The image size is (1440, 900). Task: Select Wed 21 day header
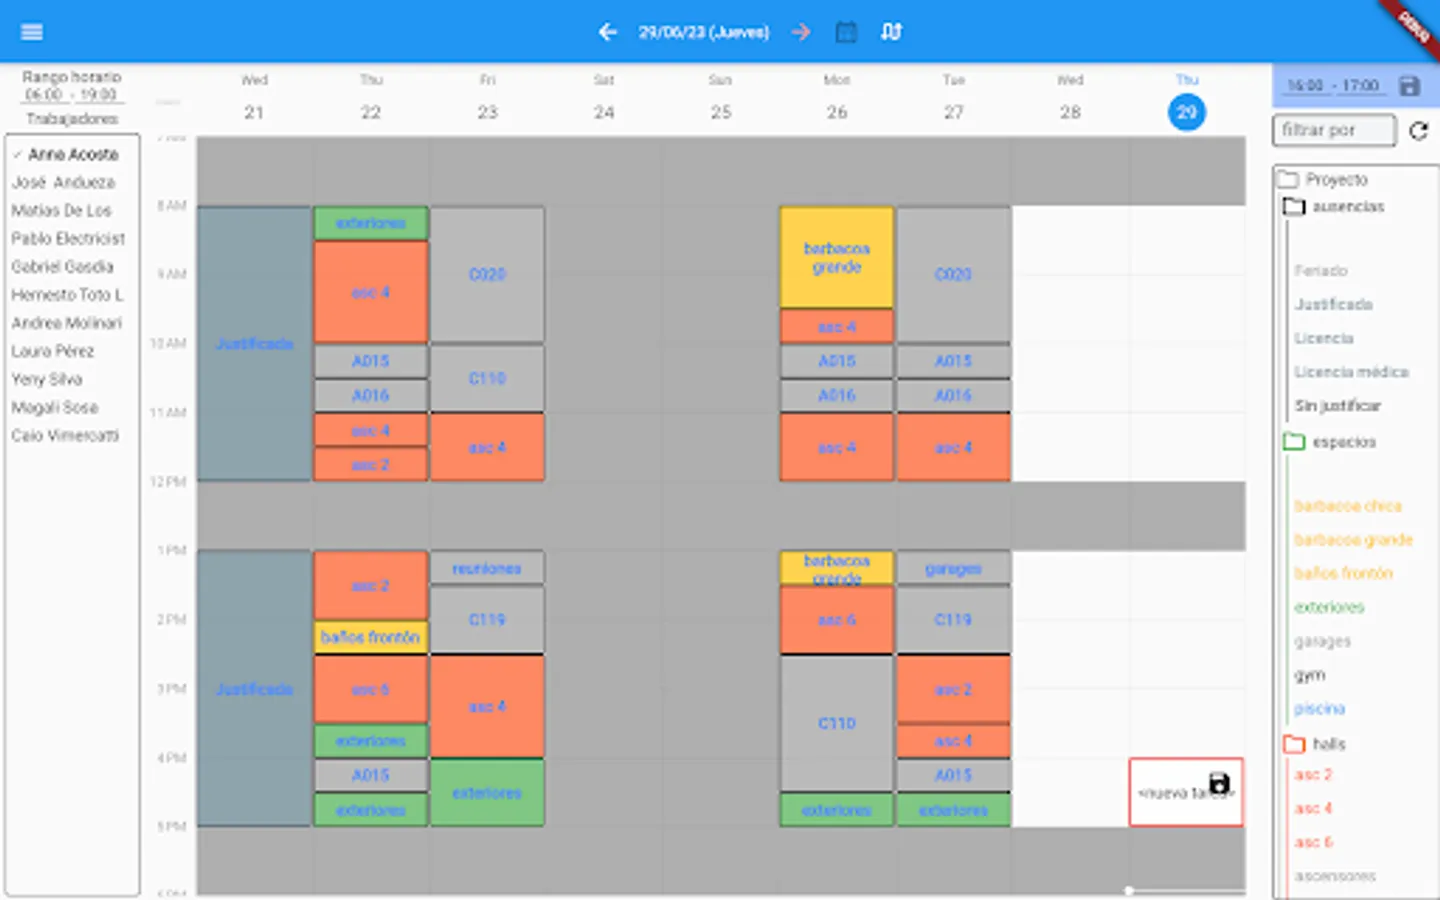click(x=254, y=97)
